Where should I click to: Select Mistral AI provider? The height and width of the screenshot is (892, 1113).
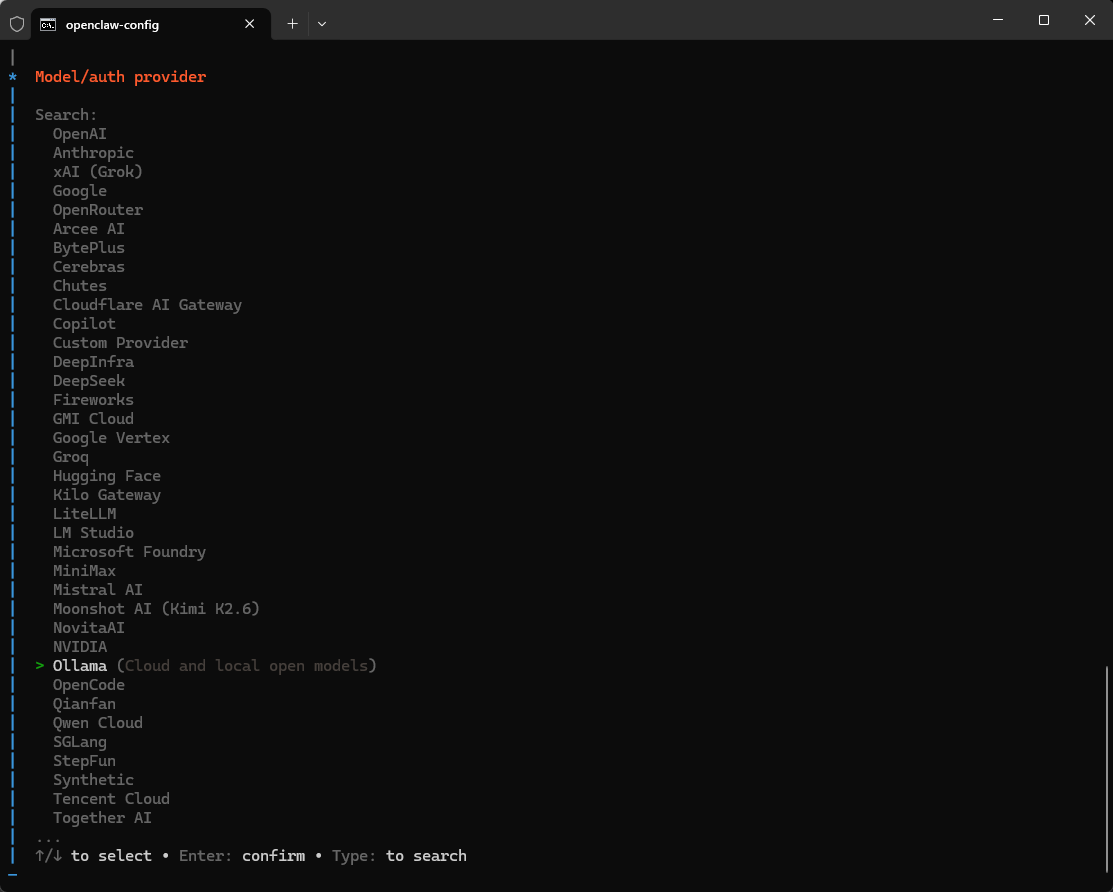click(98, 590)
